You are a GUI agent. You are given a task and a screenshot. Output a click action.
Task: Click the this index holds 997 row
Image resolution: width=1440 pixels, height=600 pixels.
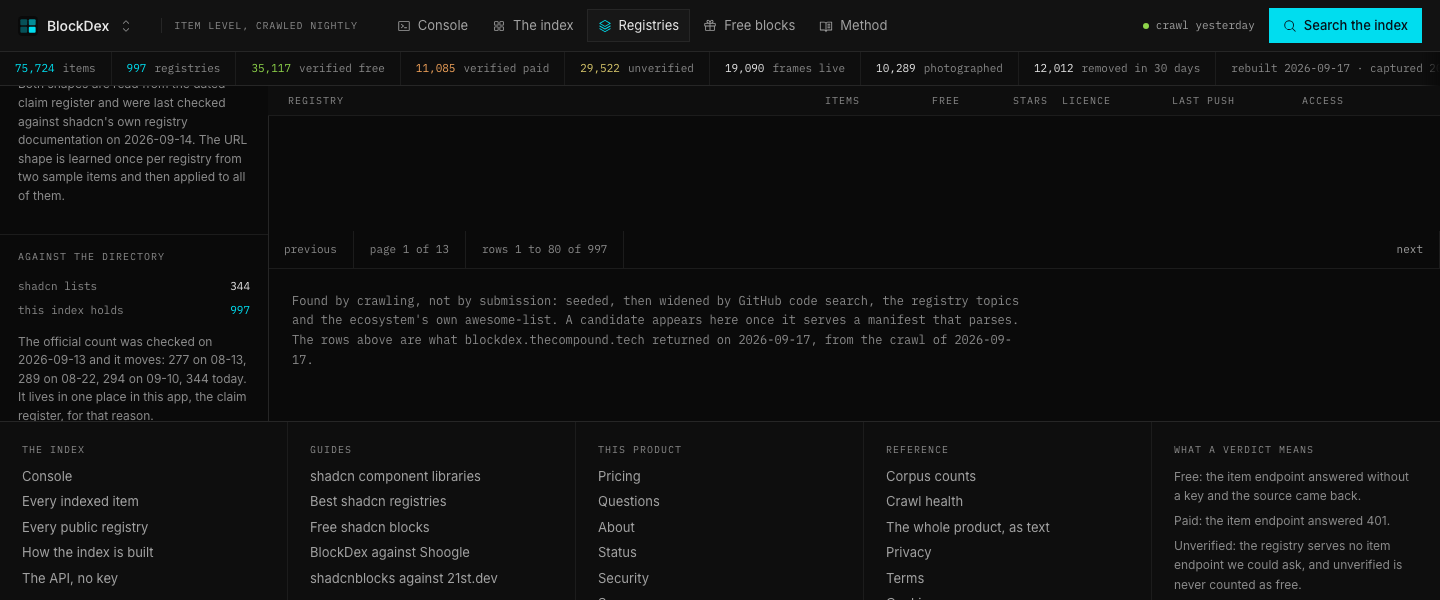pos(134,311)
